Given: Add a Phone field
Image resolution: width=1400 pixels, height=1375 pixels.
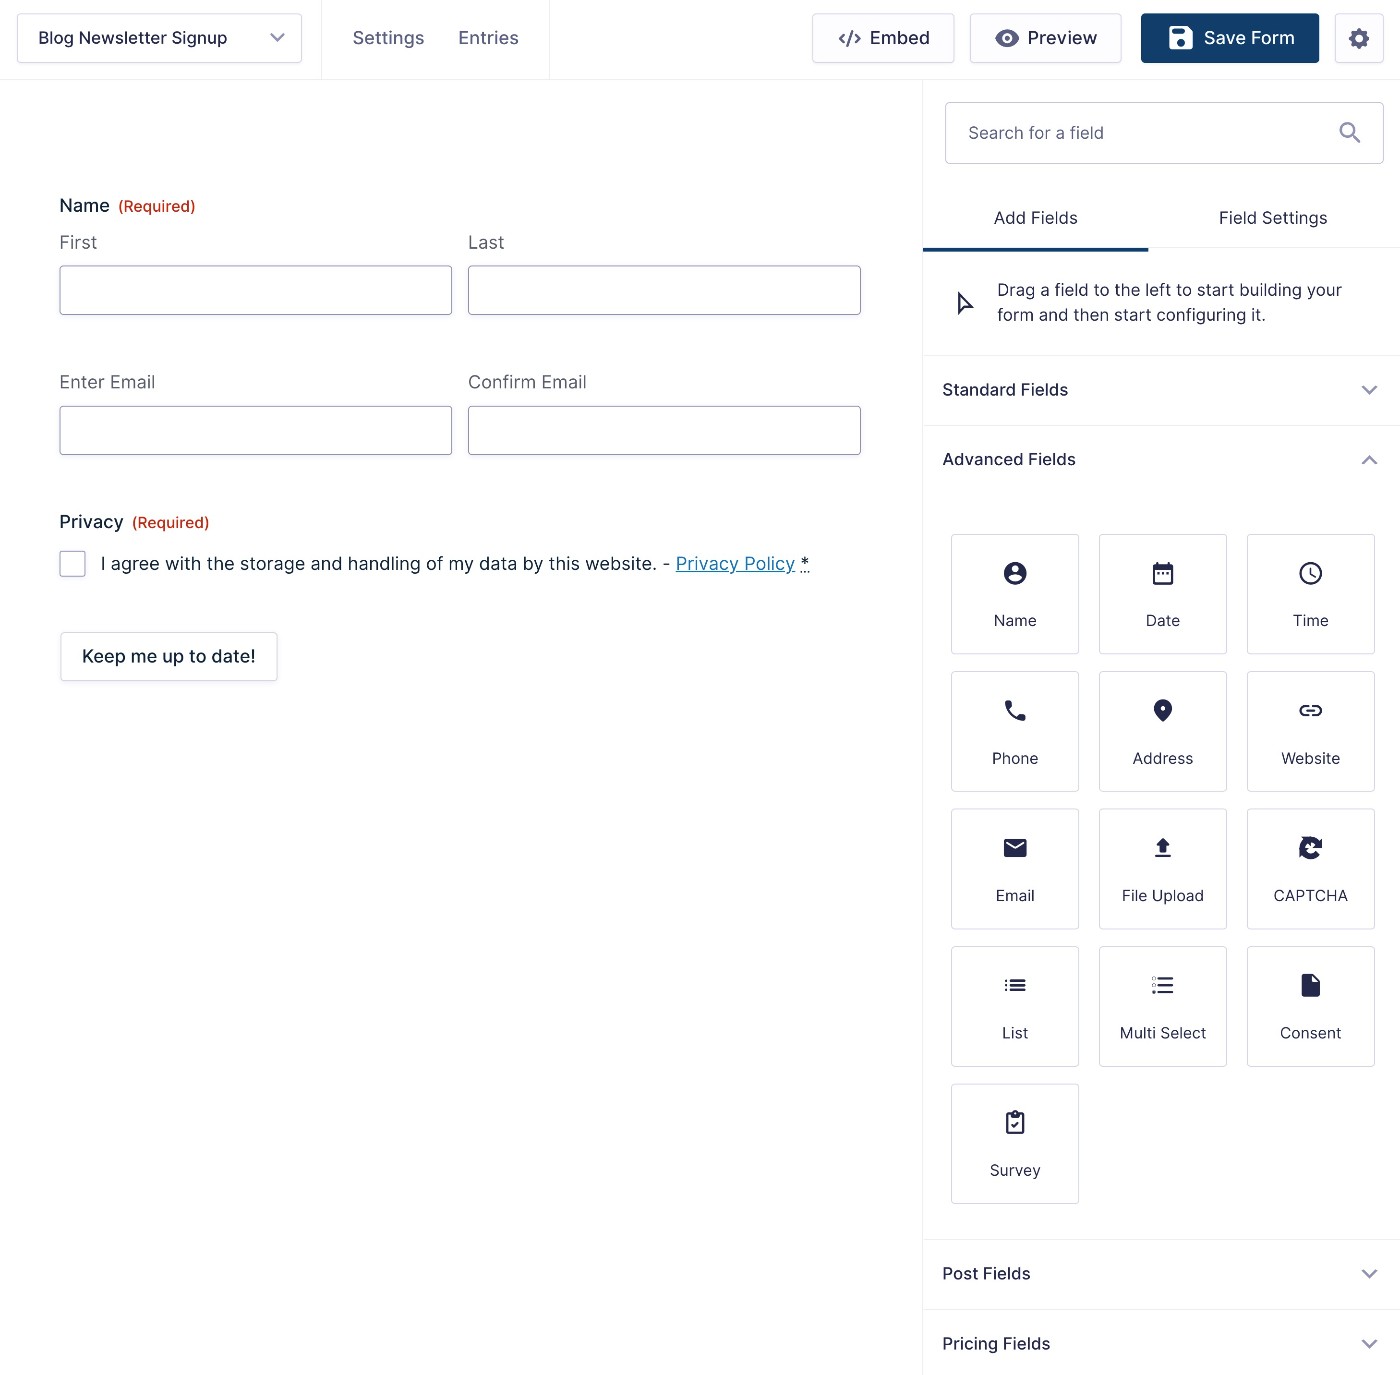Looking at the screenshot, I should (x=1014, y=731).
